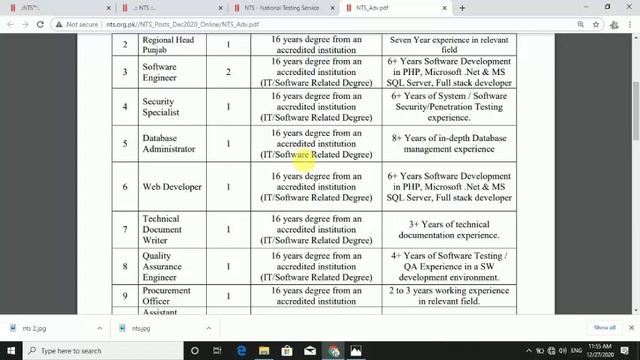This screenshot has width=640, height=360.
Task: Click '8+ Years of in-depth Database' text
Action: point(449,138)
